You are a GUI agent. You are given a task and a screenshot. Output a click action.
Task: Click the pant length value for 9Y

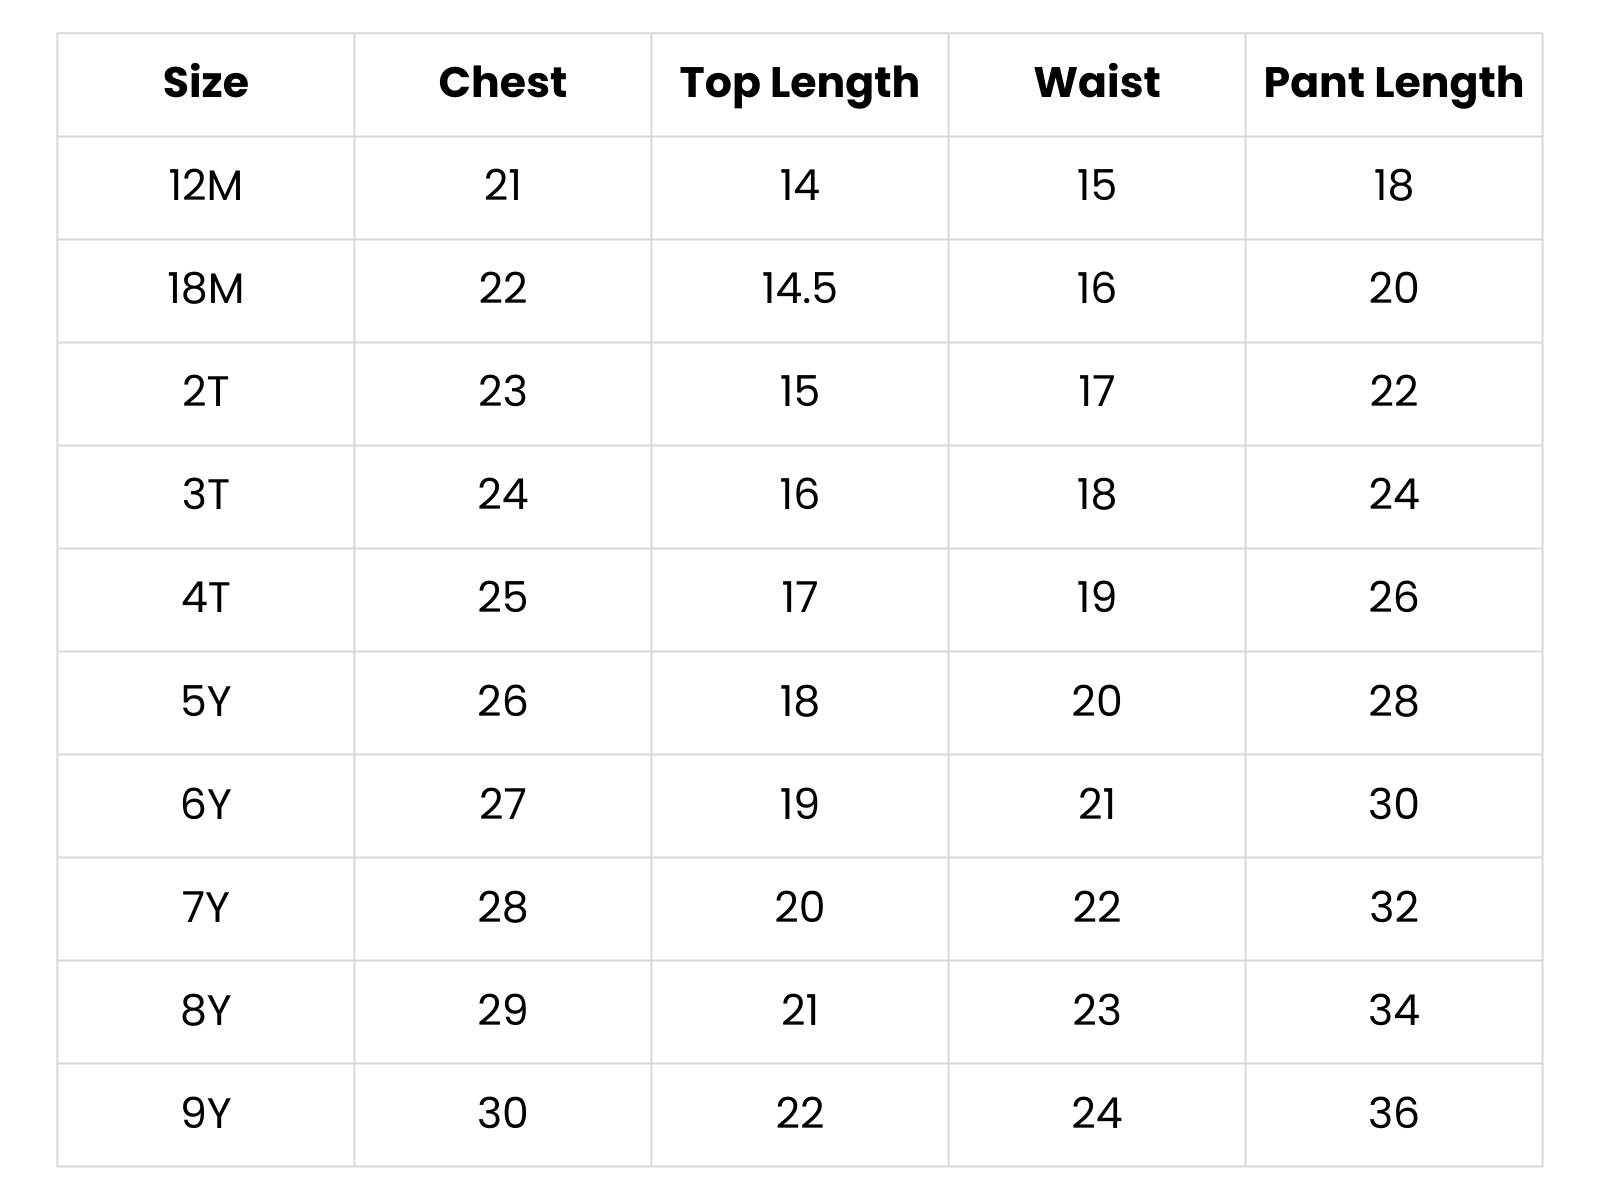[1393, 1114]
